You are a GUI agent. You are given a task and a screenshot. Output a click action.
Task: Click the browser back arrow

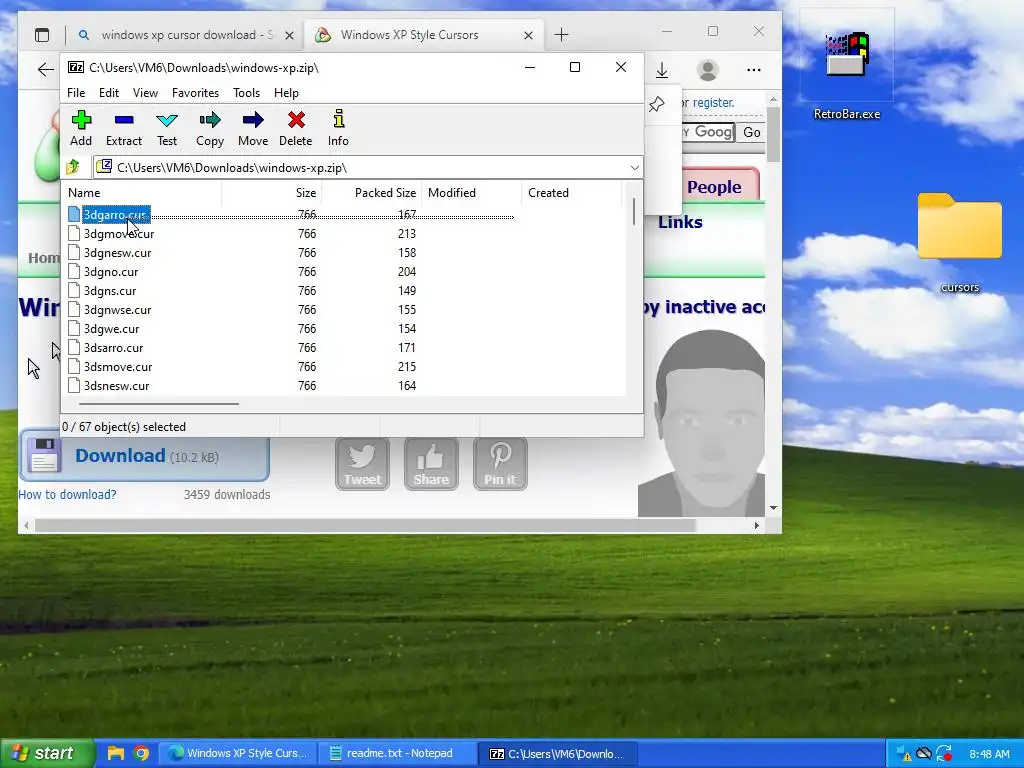tap(45, 70)
